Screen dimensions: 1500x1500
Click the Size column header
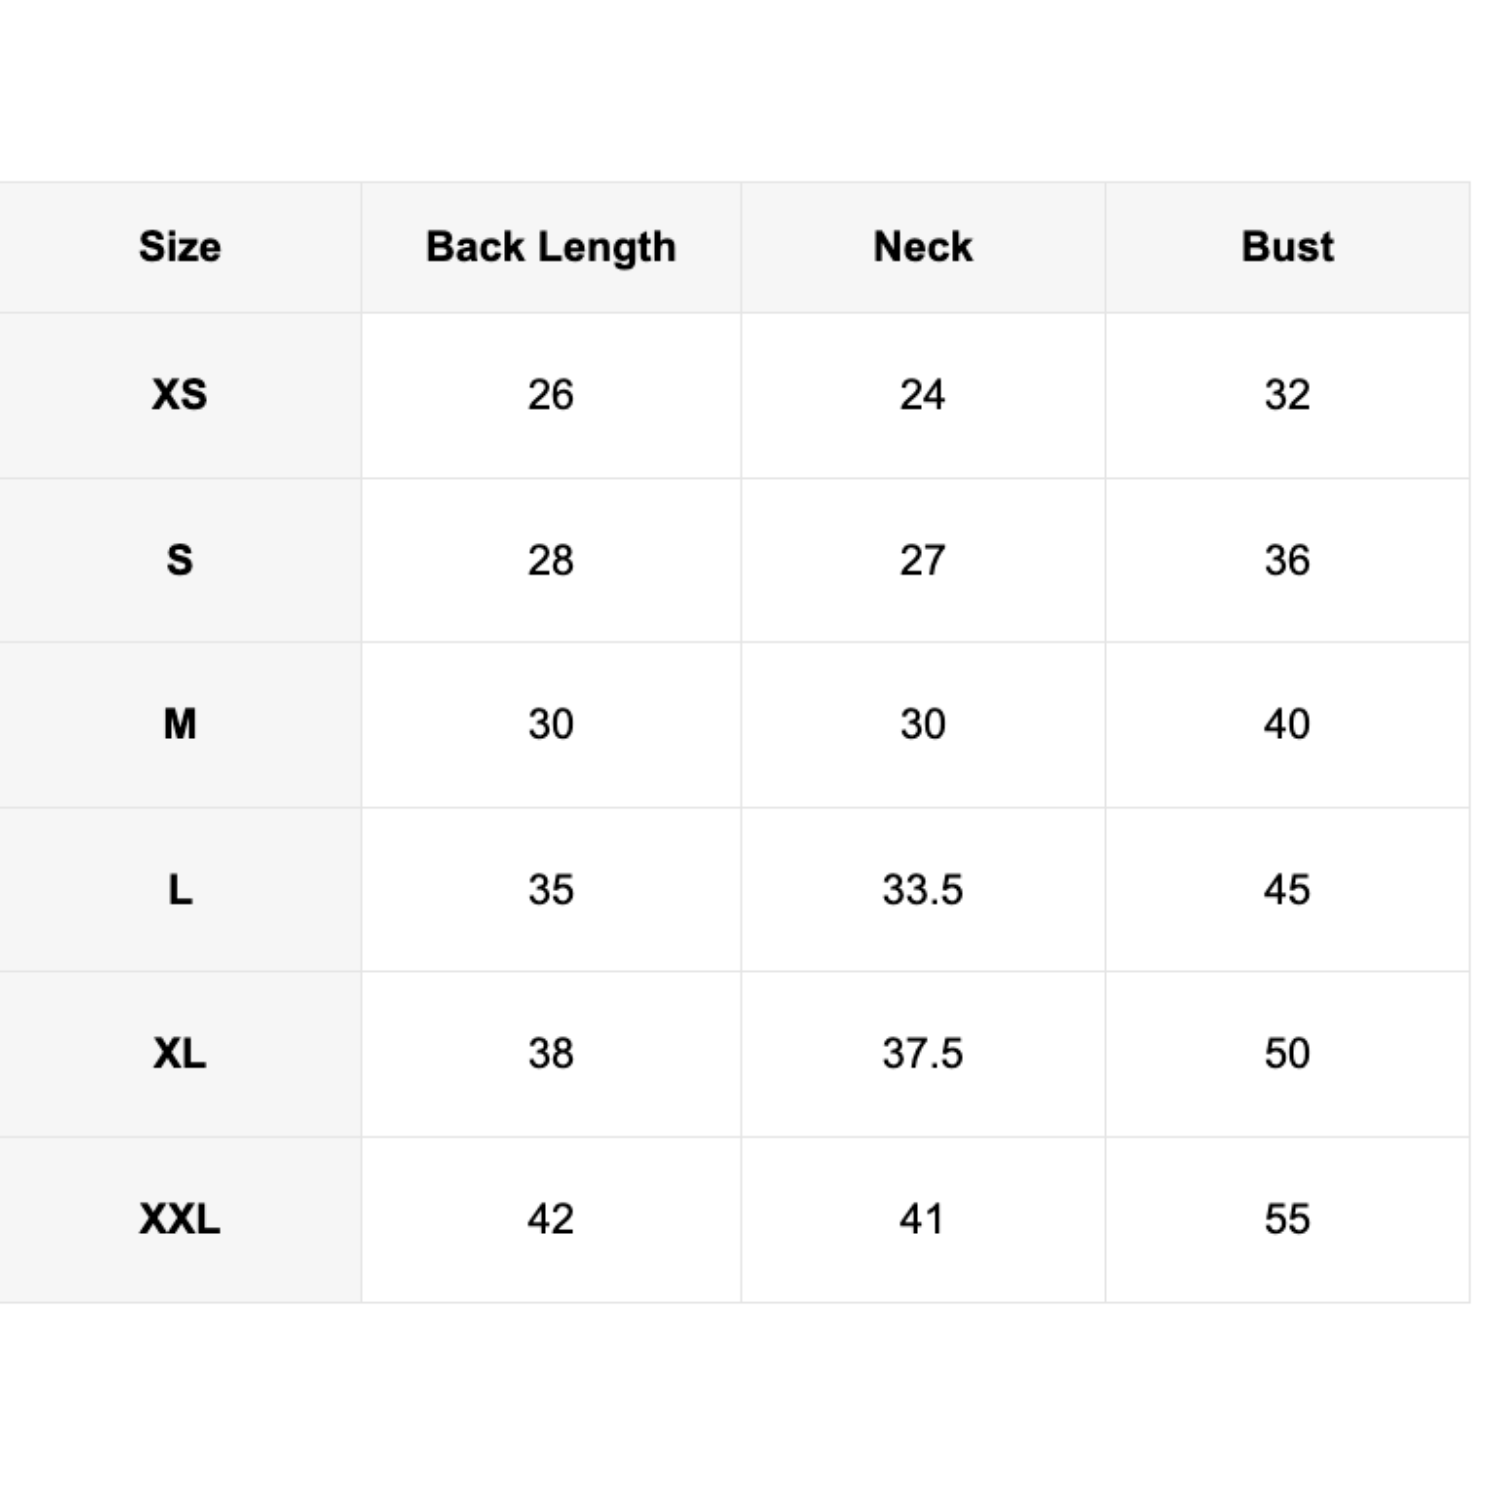pyautogui.click(x=180, y=247)
